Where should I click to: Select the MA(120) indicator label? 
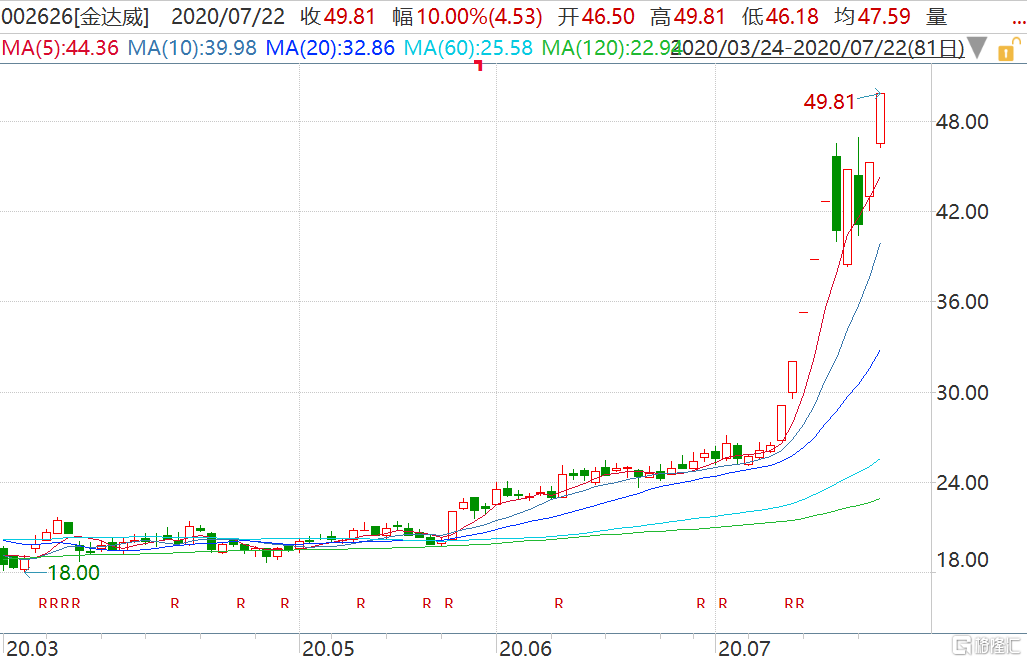(x=610, y=48)
